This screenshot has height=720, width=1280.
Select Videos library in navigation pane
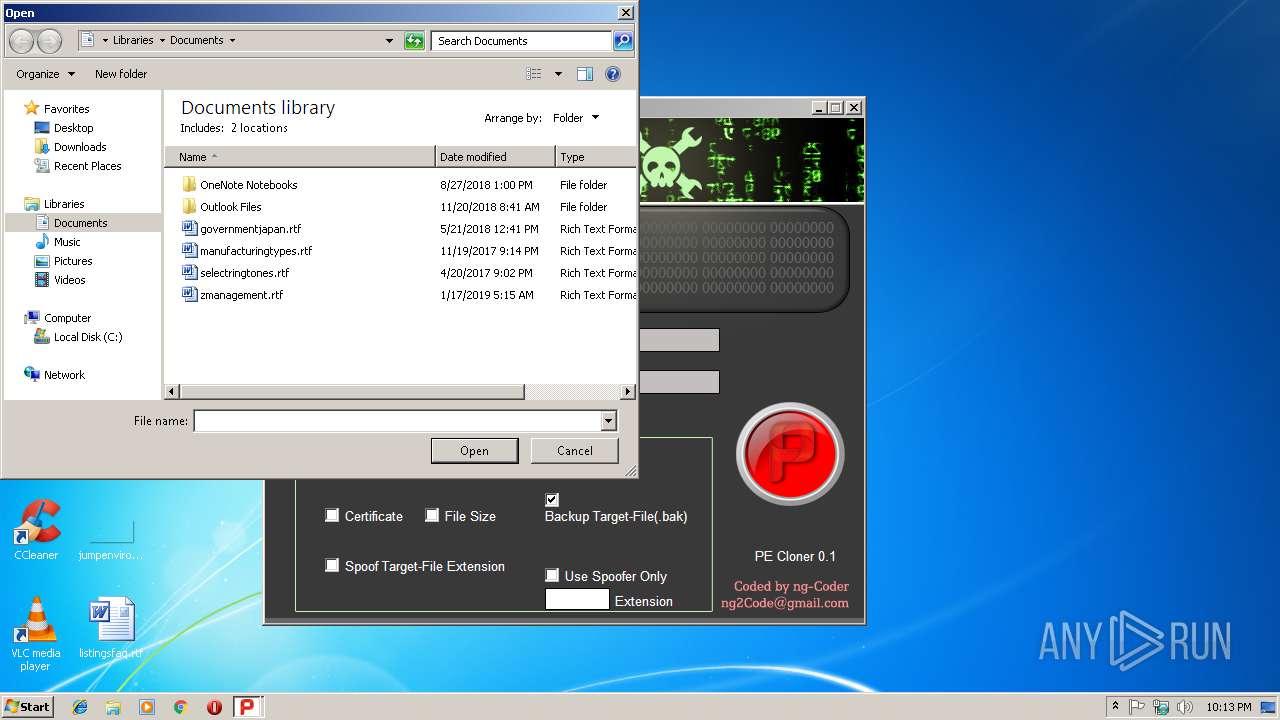tap(69, 280)
